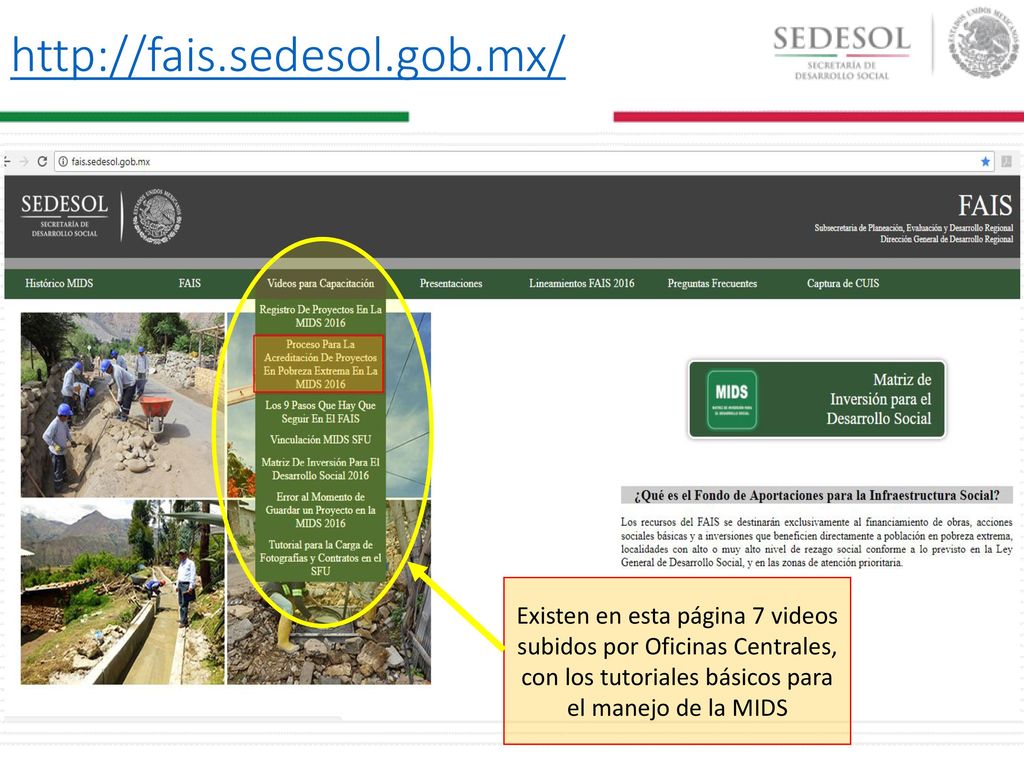Click the site info icon beside the URL
This screenshot has width=1024, height=768.
point(63,161)
